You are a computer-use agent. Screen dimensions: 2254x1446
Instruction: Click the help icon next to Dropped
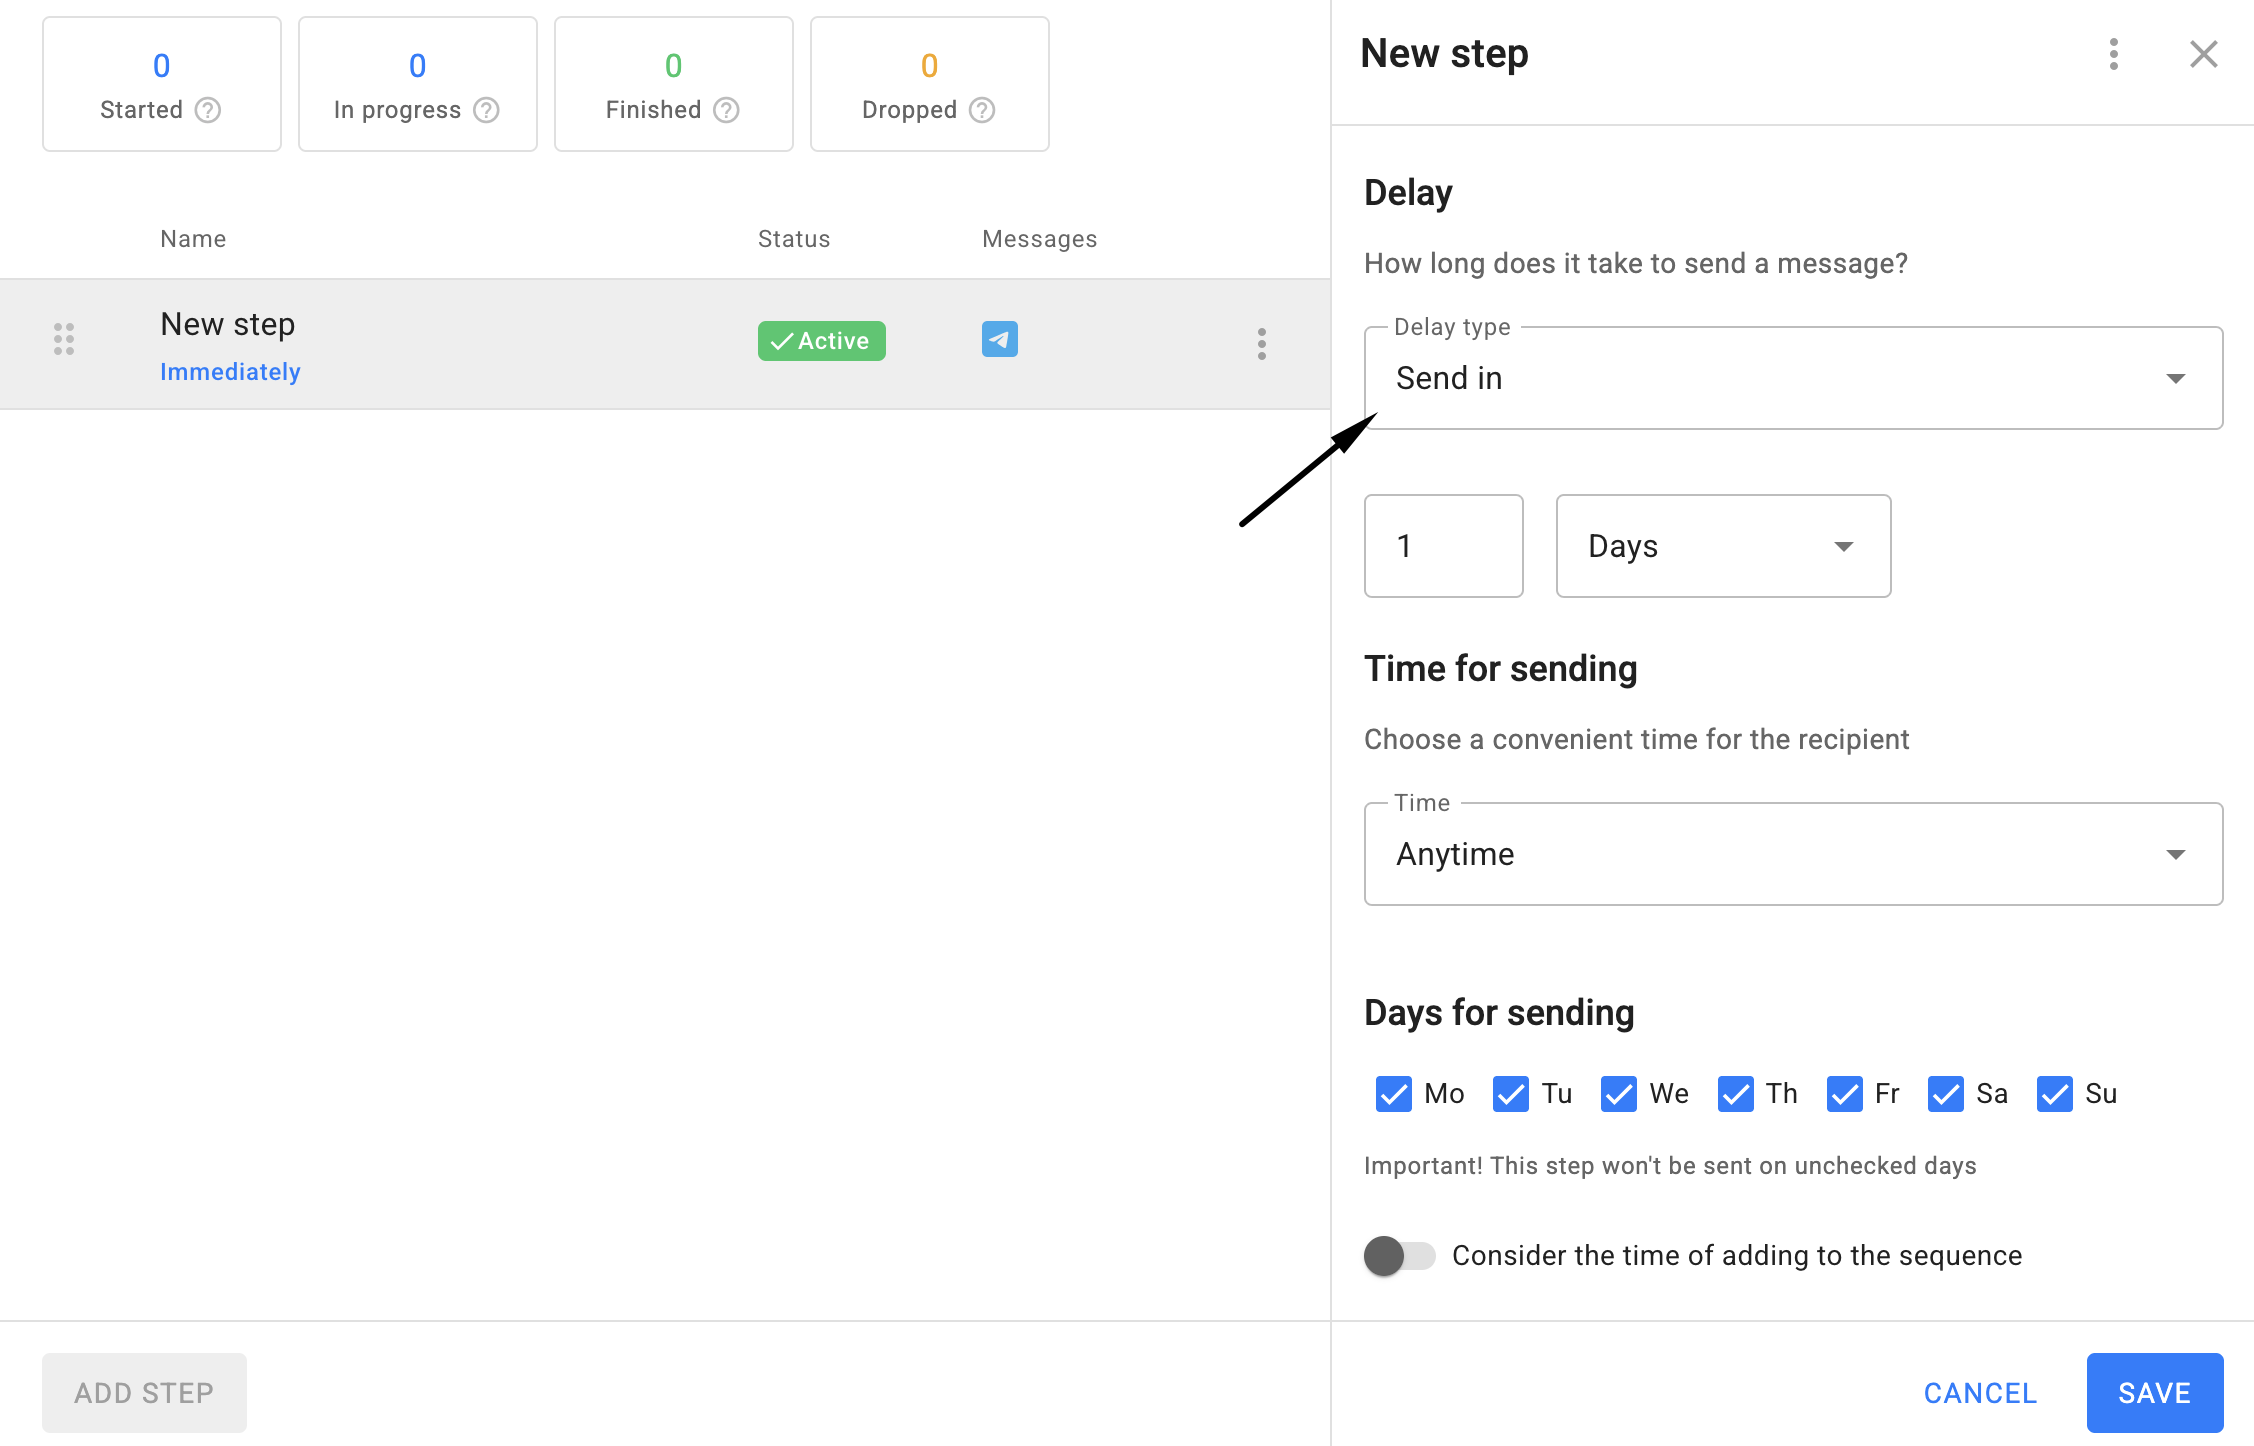click(x=982, y=110)
